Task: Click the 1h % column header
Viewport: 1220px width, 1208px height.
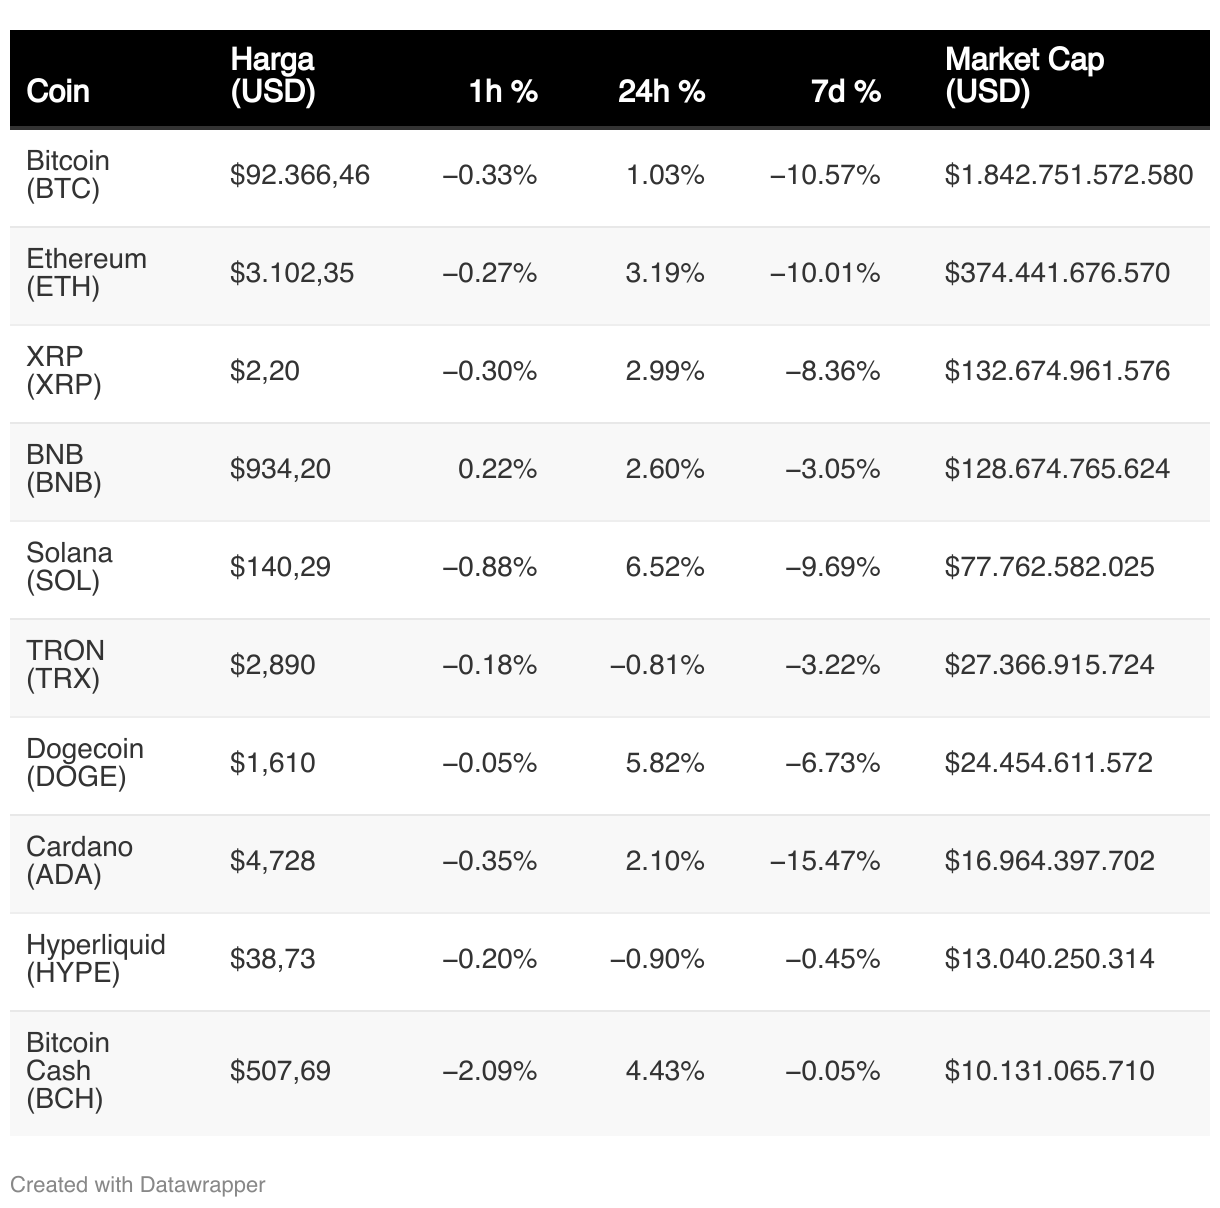Action: click(503, 91)
